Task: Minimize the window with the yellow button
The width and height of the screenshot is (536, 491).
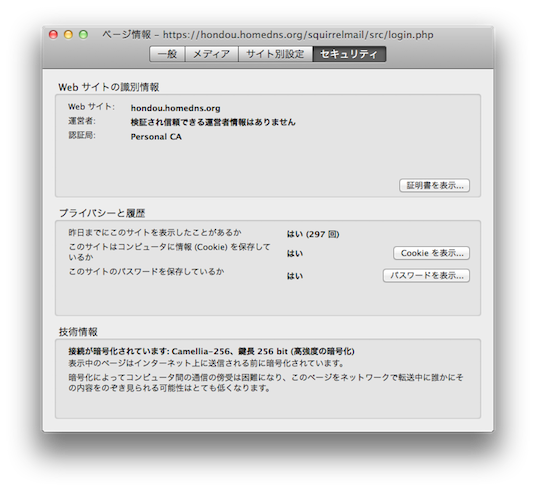Action: click(x=68, y=35)
